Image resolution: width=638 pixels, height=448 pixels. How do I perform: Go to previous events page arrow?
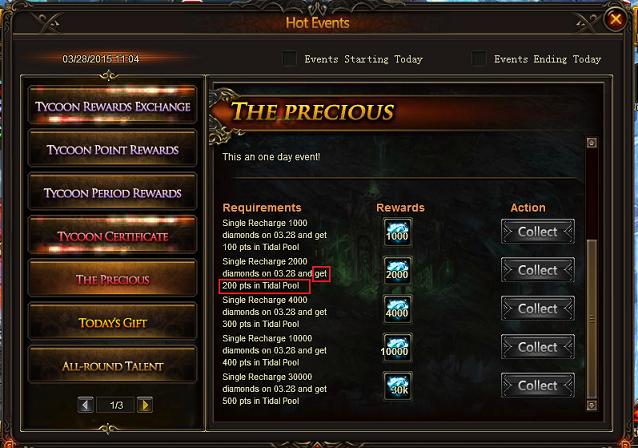click(86, 405)
